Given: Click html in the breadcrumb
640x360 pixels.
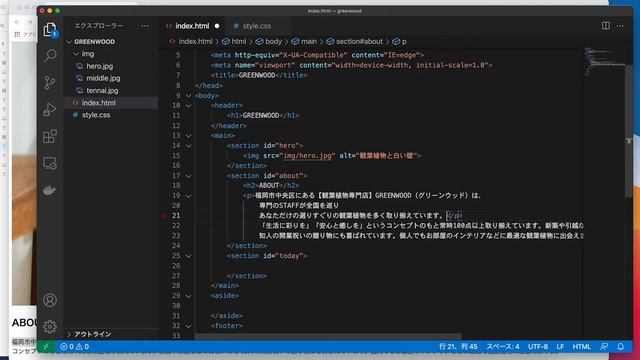Looking at the screenshot, I should point(234,41).
